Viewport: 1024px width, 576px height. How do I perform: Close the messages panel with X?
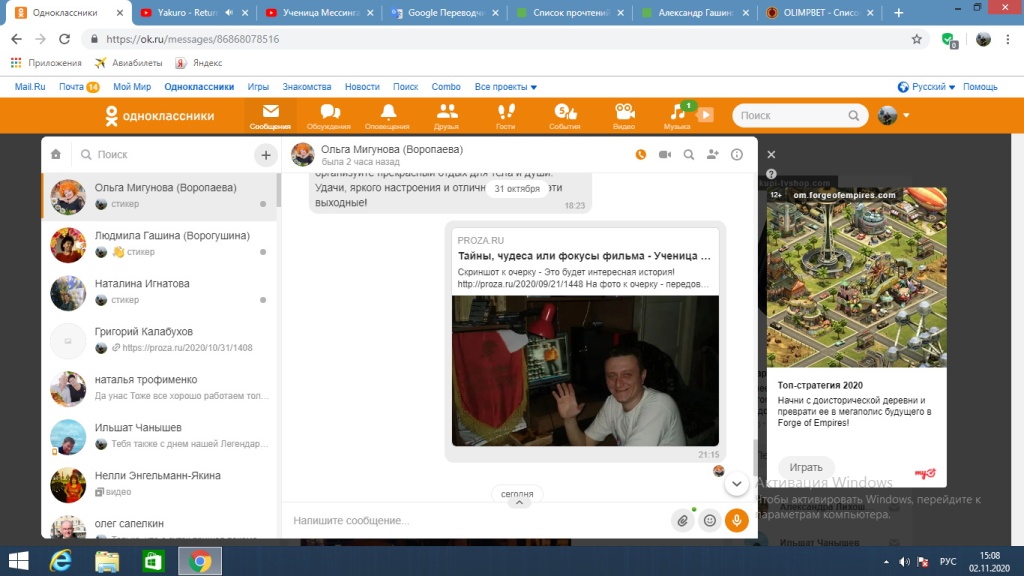(771, 155)
